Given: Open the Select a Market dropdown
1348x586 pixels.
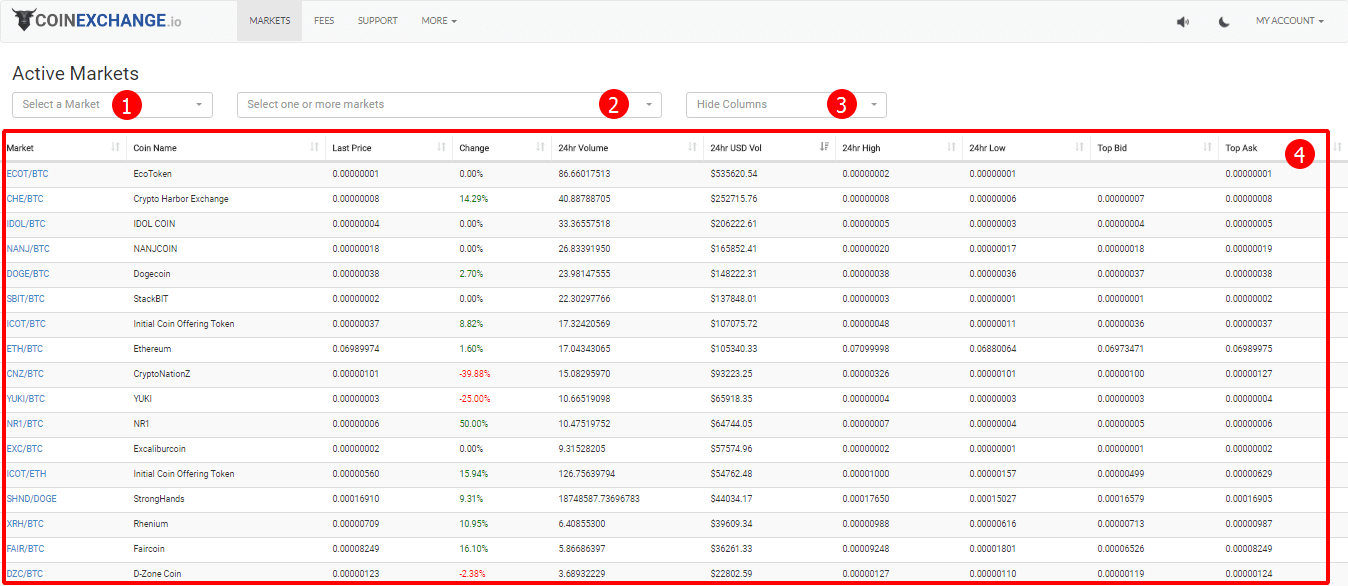Looking at the screenshot, I should tap(112, 104).
